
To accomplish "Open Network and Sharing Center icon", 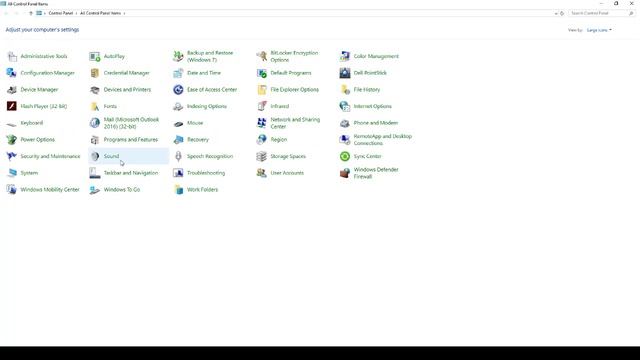I will (262, 123).
